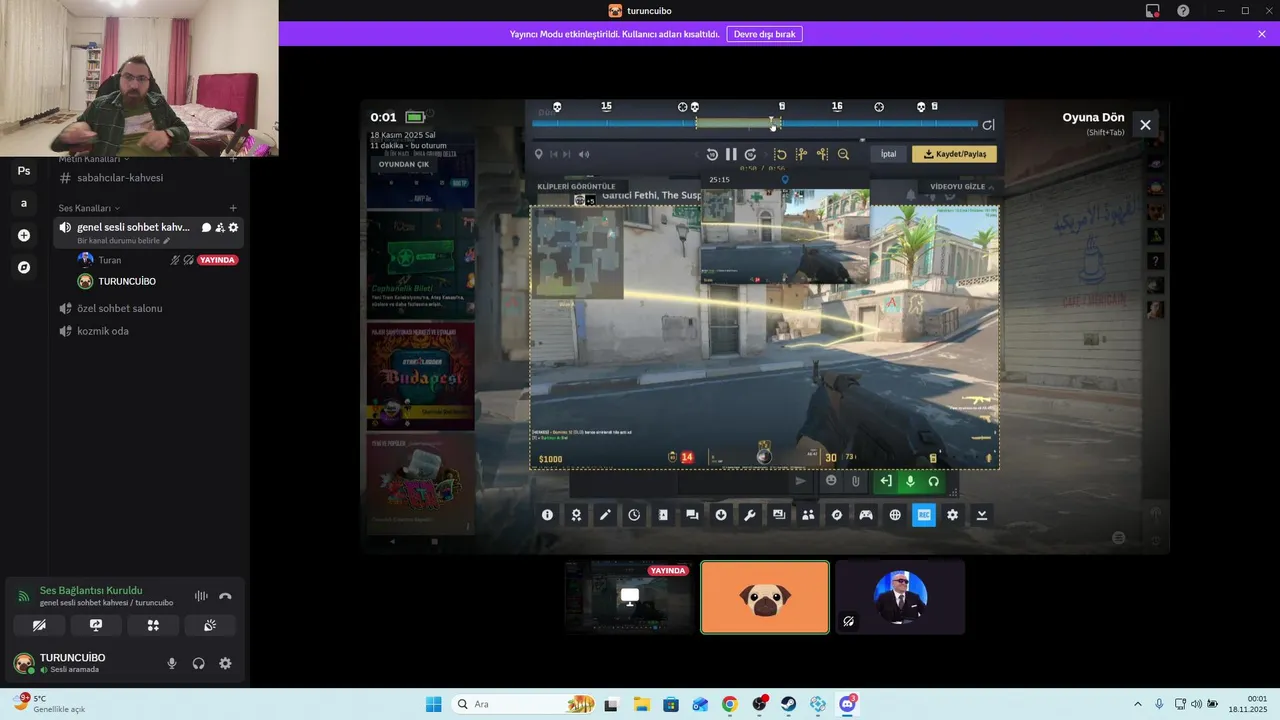Open the friends people icon in overlay toolbar
This screenshot has width=1280, height=720.
point(808,515)
